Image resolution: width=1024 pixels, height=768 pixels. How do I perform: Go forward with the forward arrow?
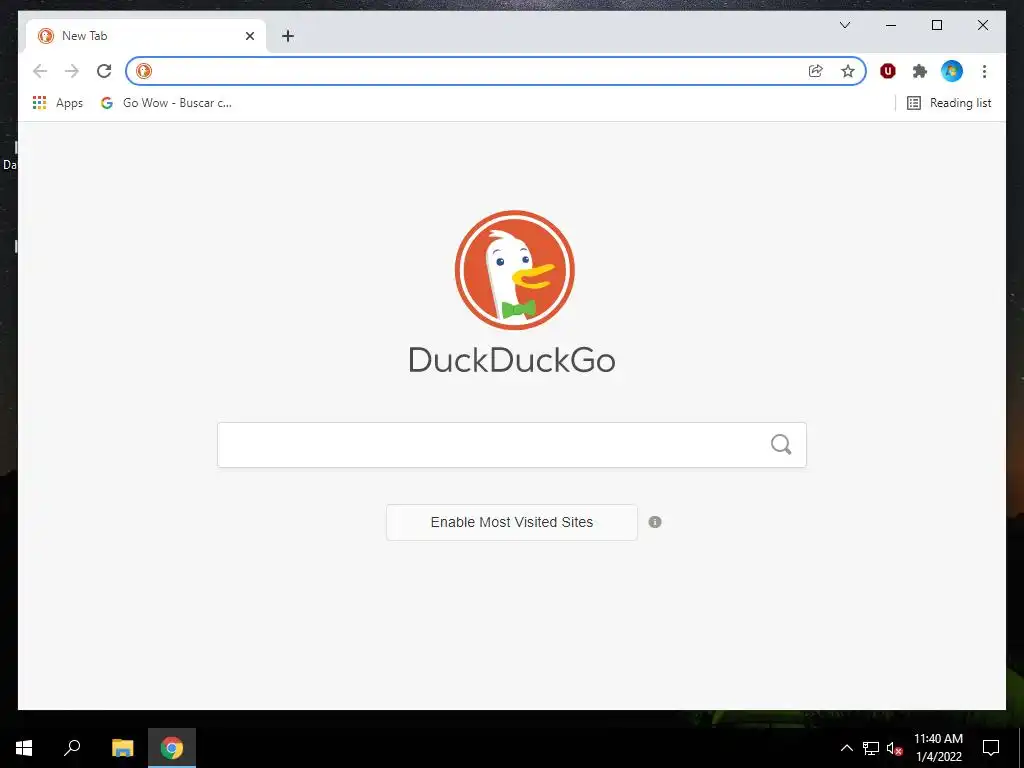72,71
